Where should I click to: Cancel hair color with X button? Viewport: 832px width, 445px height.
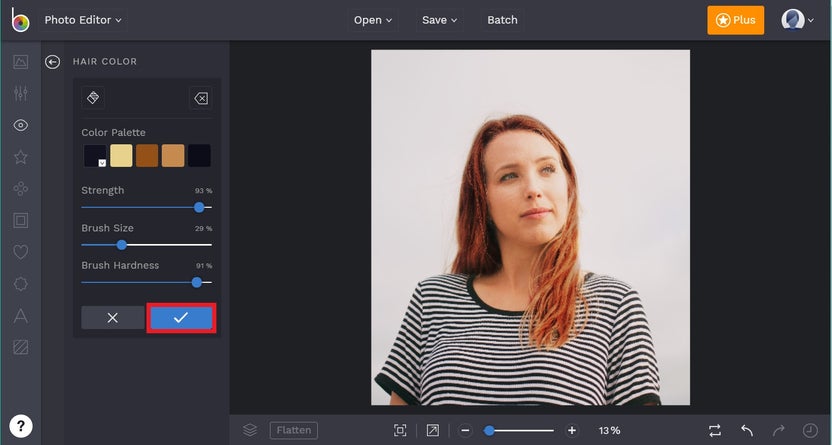click(x=112, y=318)
